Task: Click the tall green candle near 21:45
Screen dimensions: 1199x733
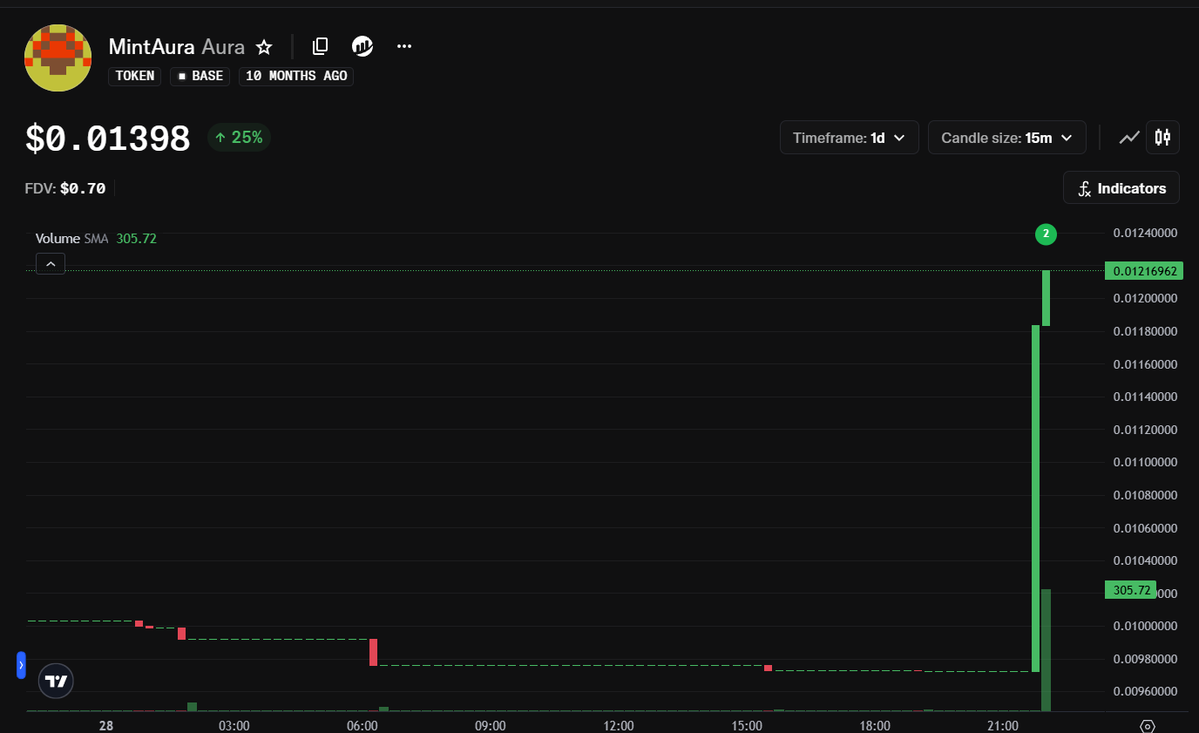Action: 1035,498
